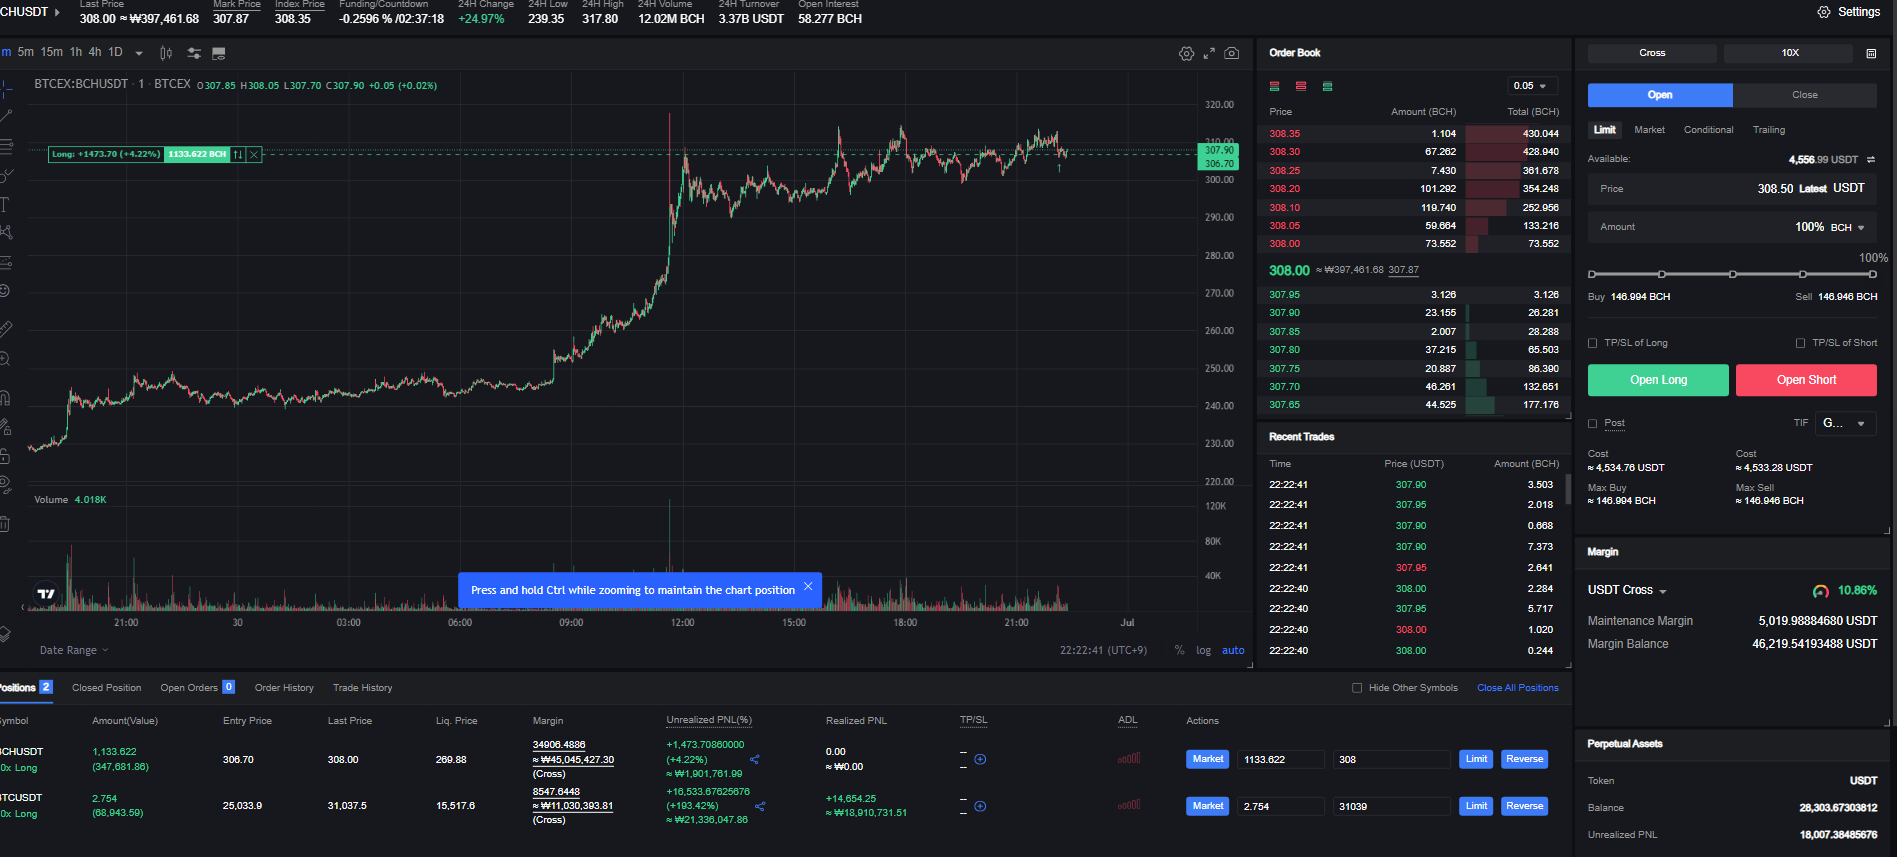This screenshot has width=1897, height=857.
Task: Share BCHUSDT unrealized PNL
Action: (x=755, y=760)
